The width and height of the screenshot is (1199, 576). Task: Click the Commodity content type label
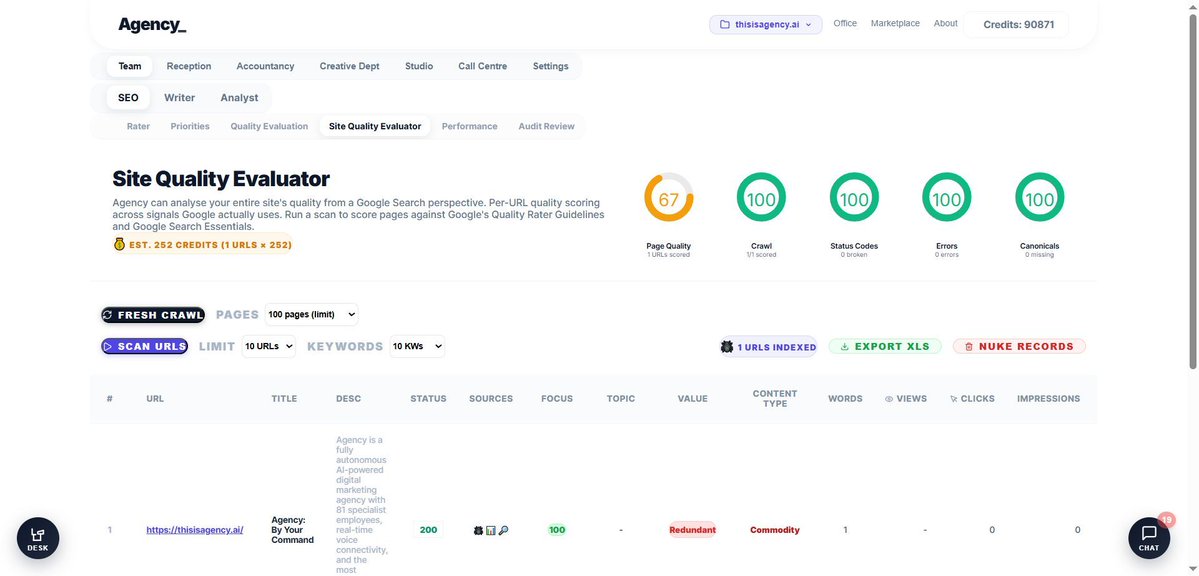(x=775, y=530)
